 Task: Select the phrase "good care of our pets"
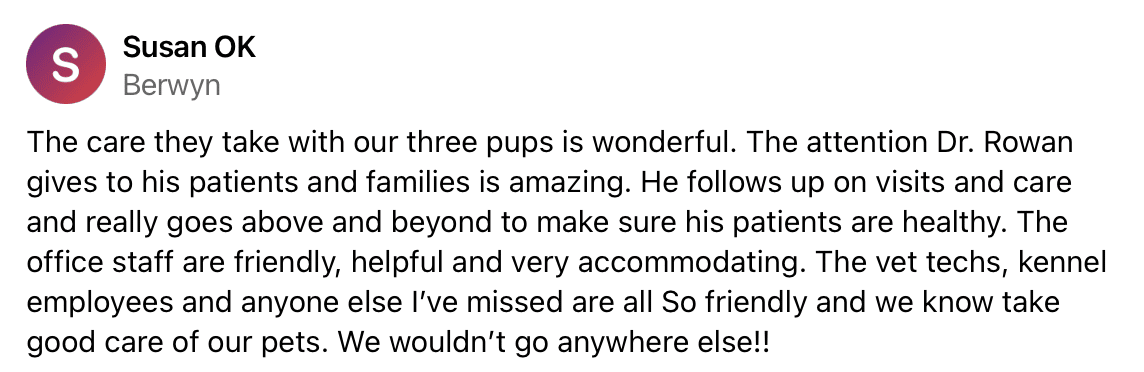pyautogui.click(x=168, y=341)
